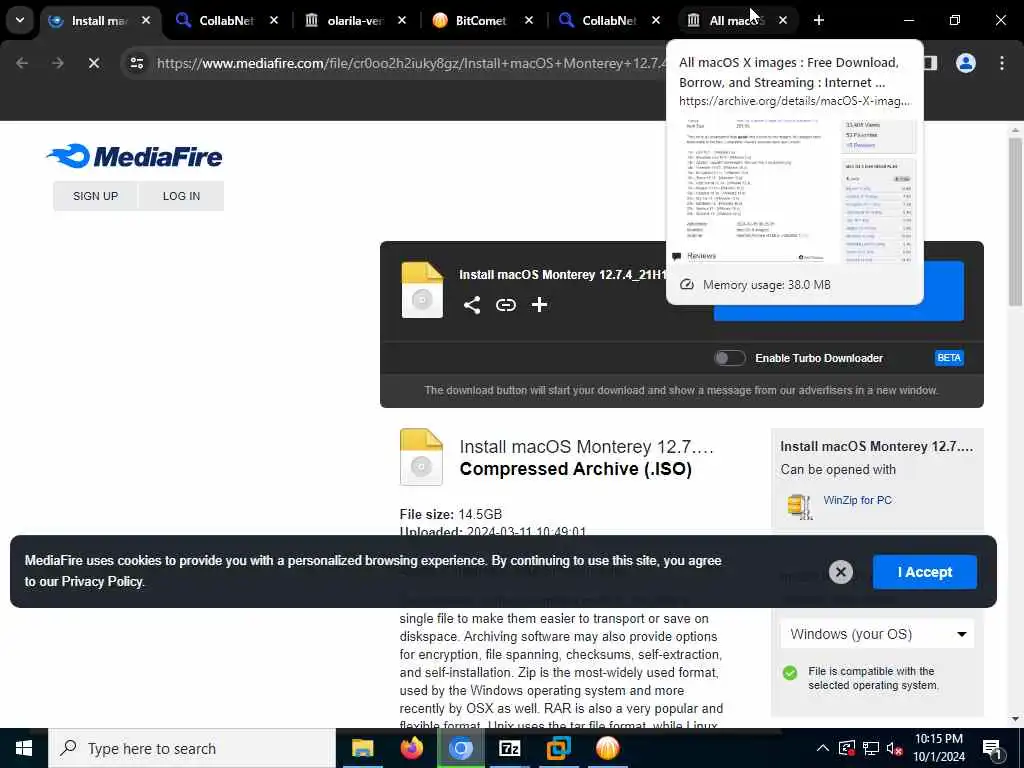Stop loading the page
This screenshot has width=1024, height=768.
click(x=94, y=63)
